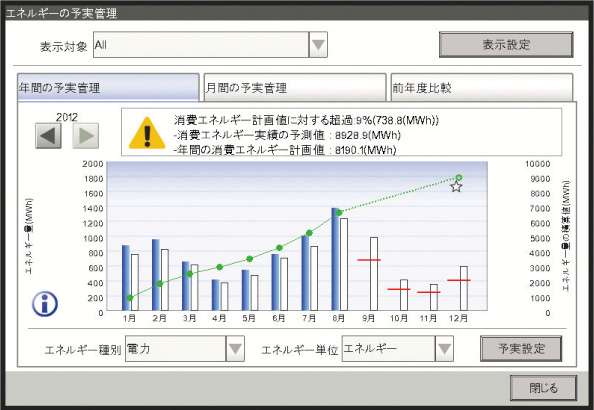594x410 pixels.
Task: Click the white September planned bar
Action: pyautogui.click(x=374, y=274)
